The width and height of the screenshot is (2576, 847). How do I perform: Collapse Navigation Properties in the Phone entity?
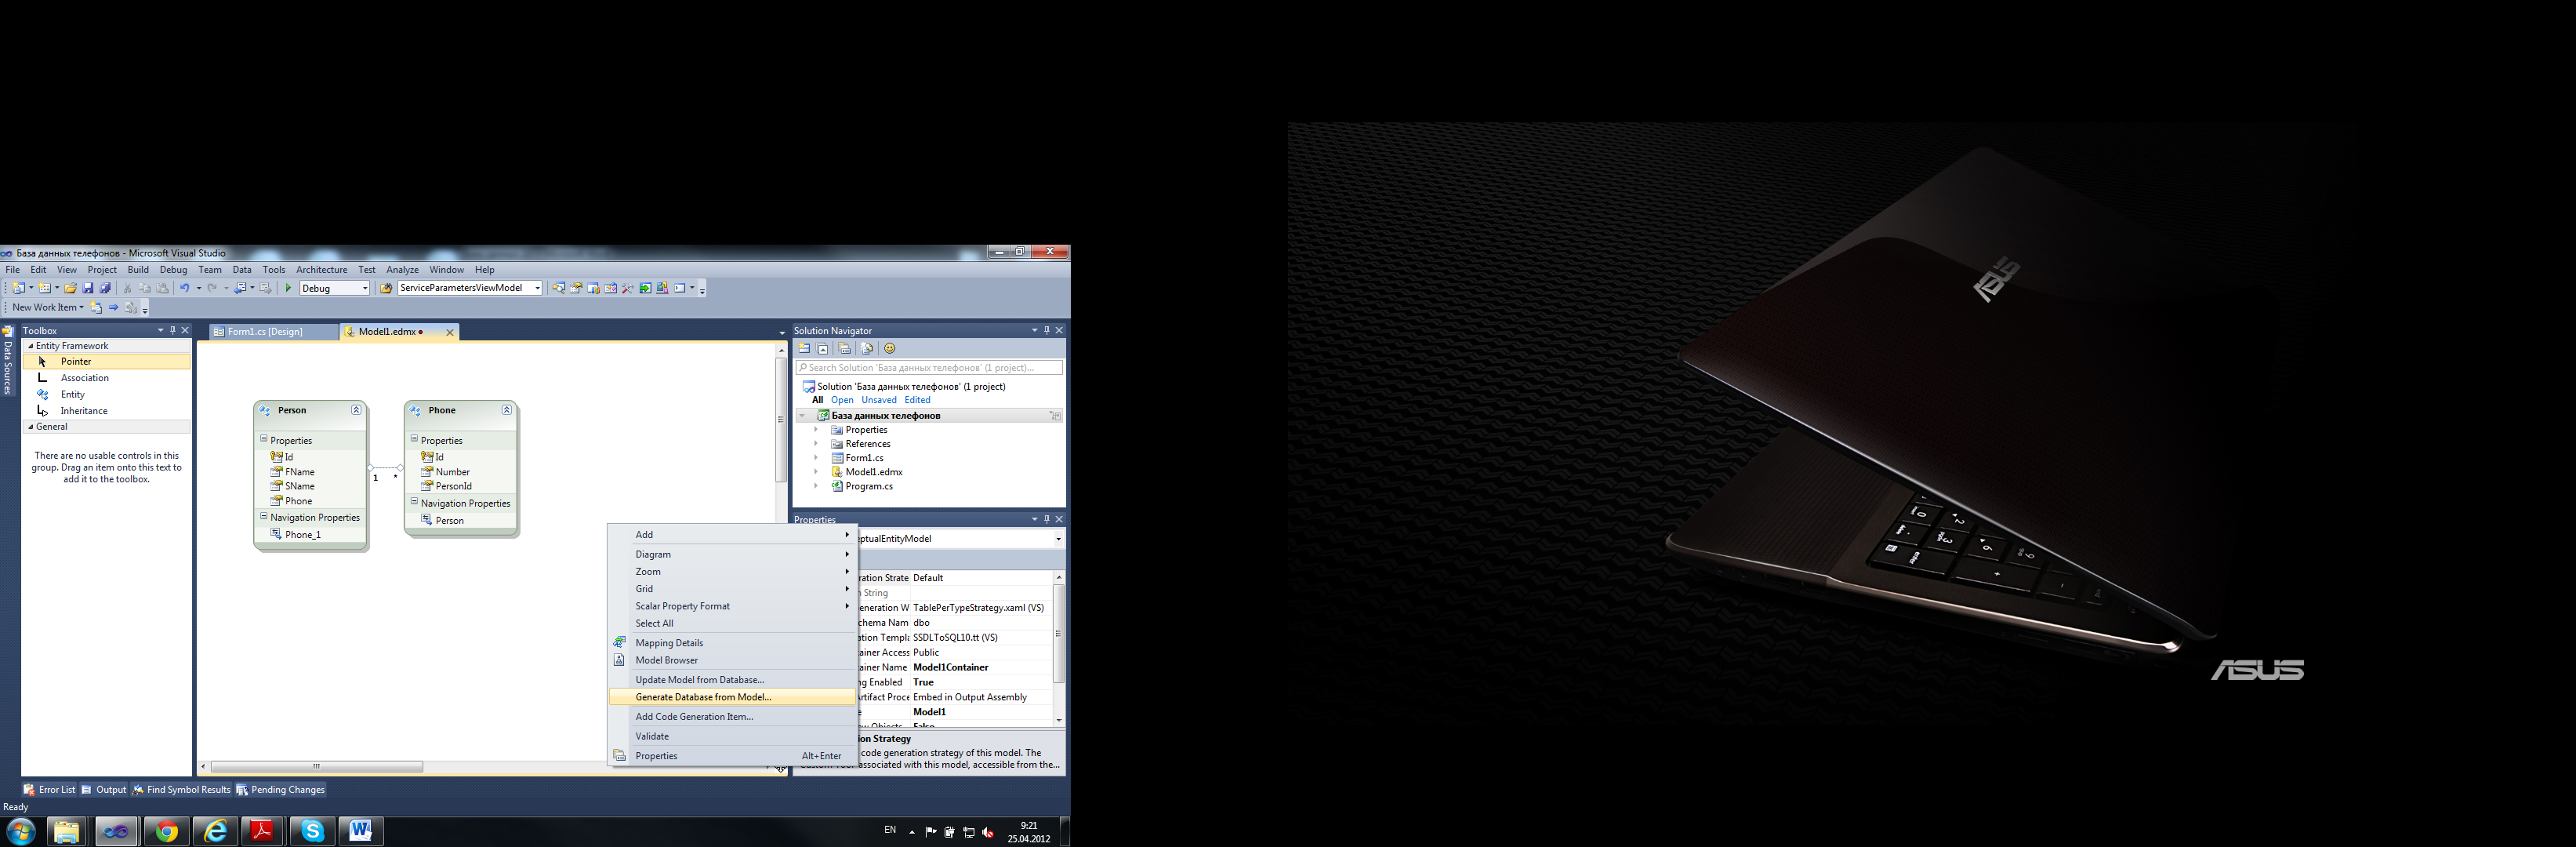[414, 502]
